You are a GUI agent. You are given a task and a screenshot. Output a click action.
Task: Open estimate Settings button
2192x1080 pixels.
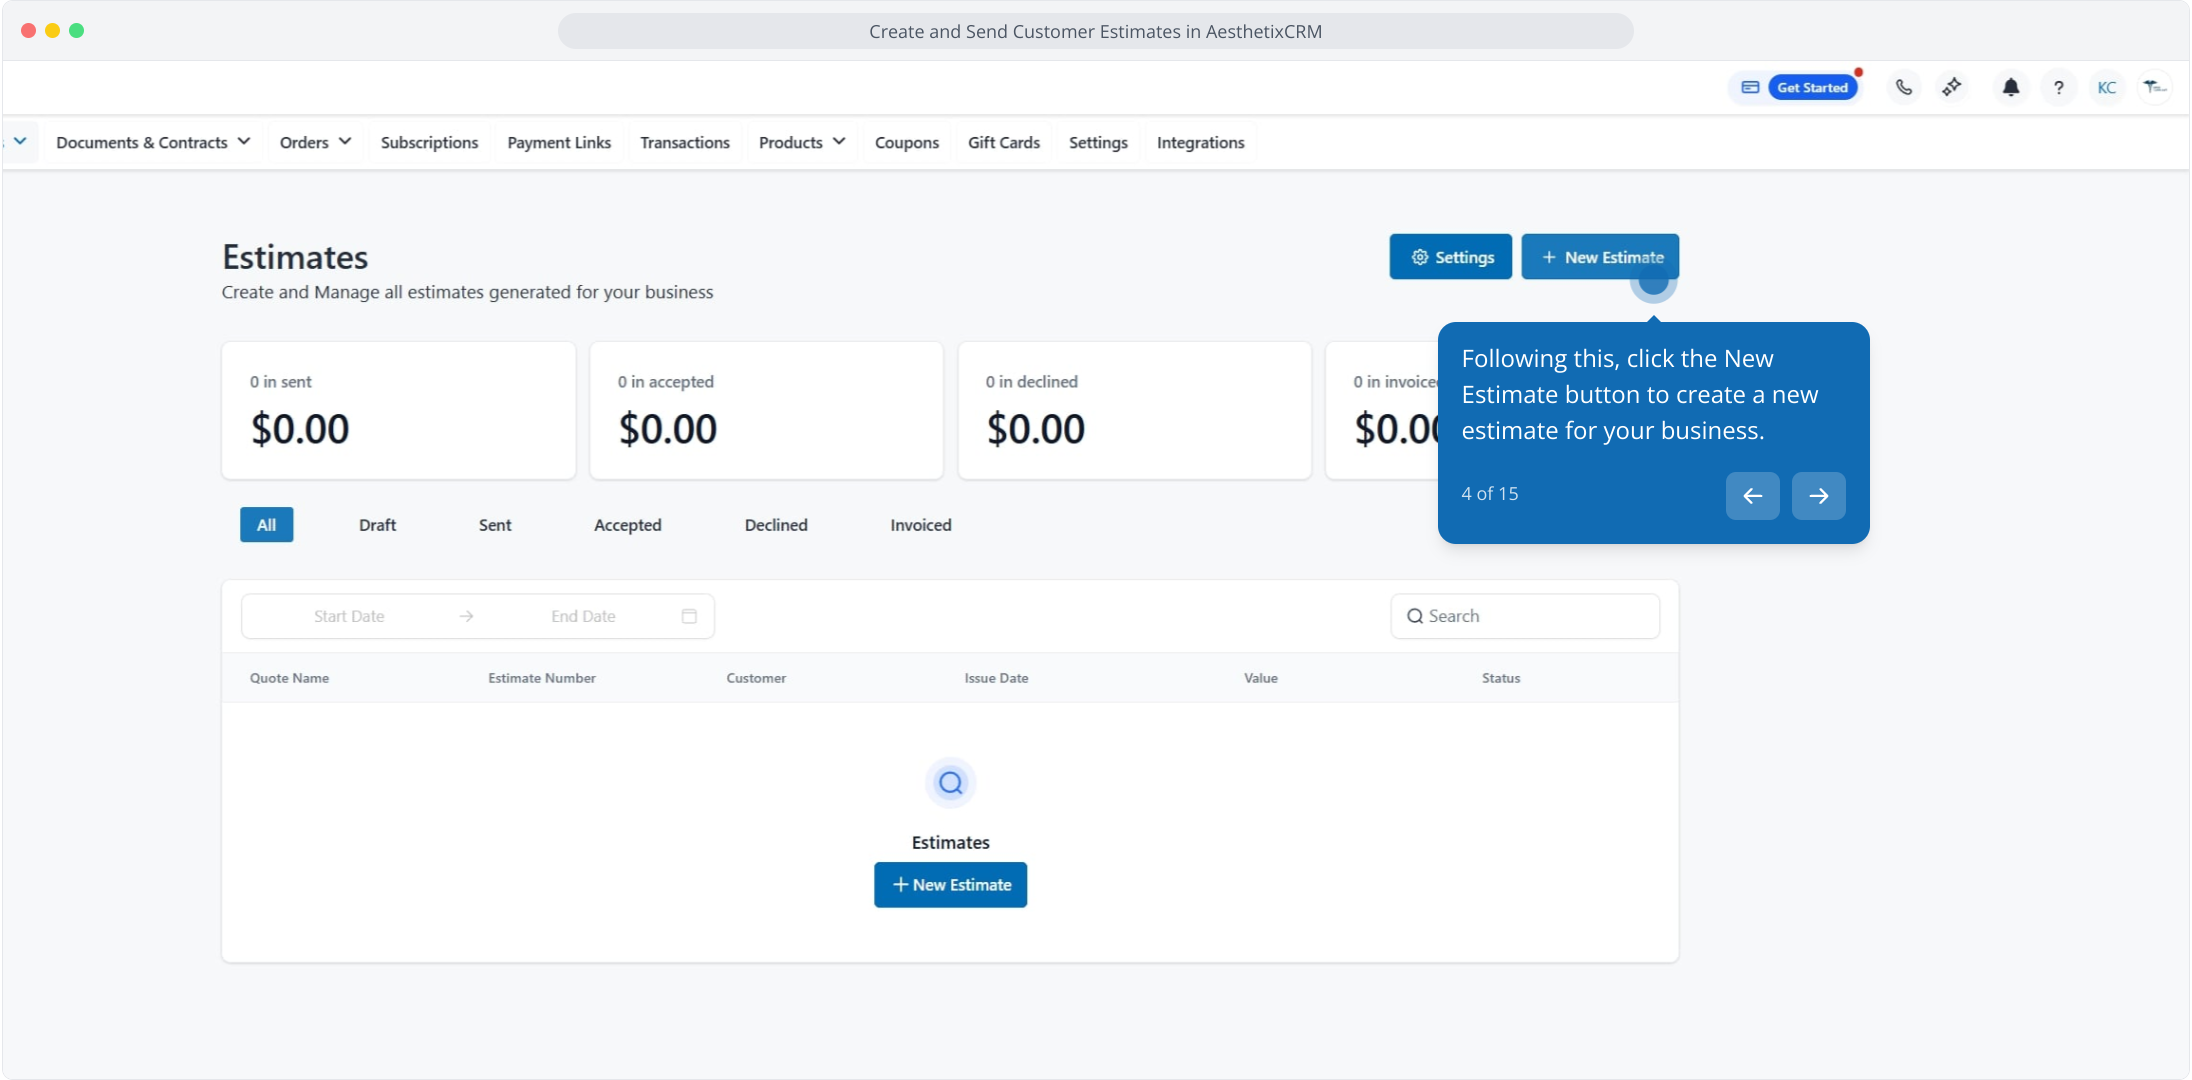click(1450, 257)
